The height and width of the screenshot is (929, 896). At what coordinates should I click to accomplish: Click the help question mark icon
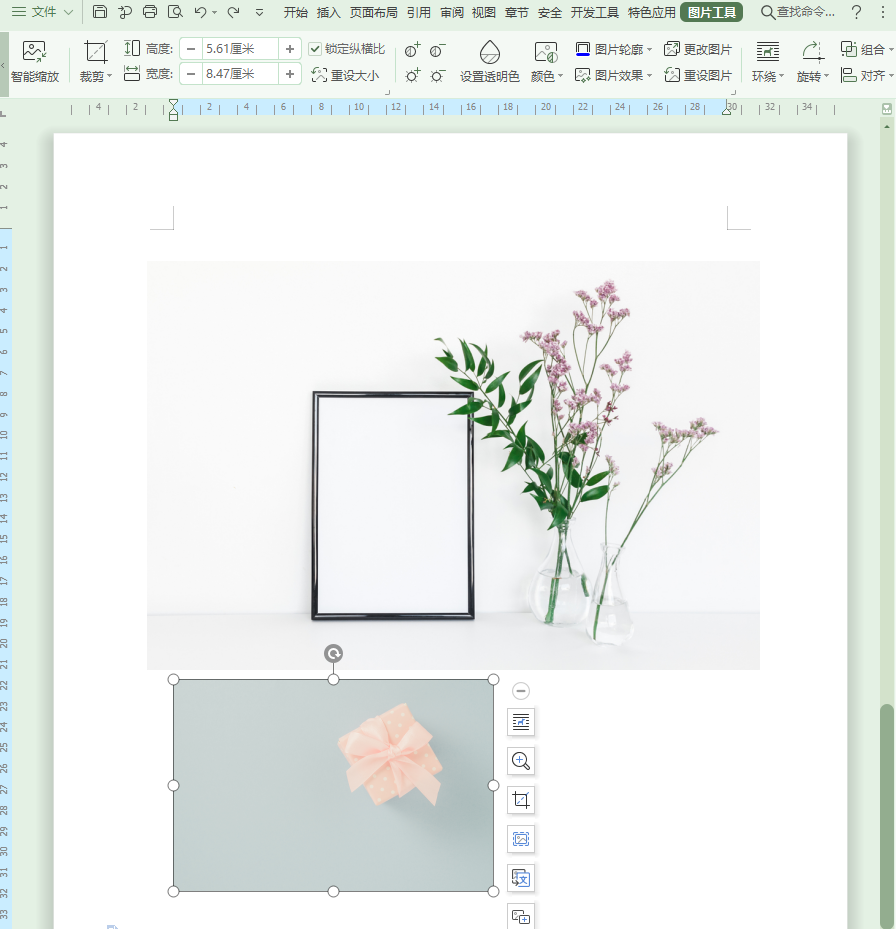coord(856,12)
